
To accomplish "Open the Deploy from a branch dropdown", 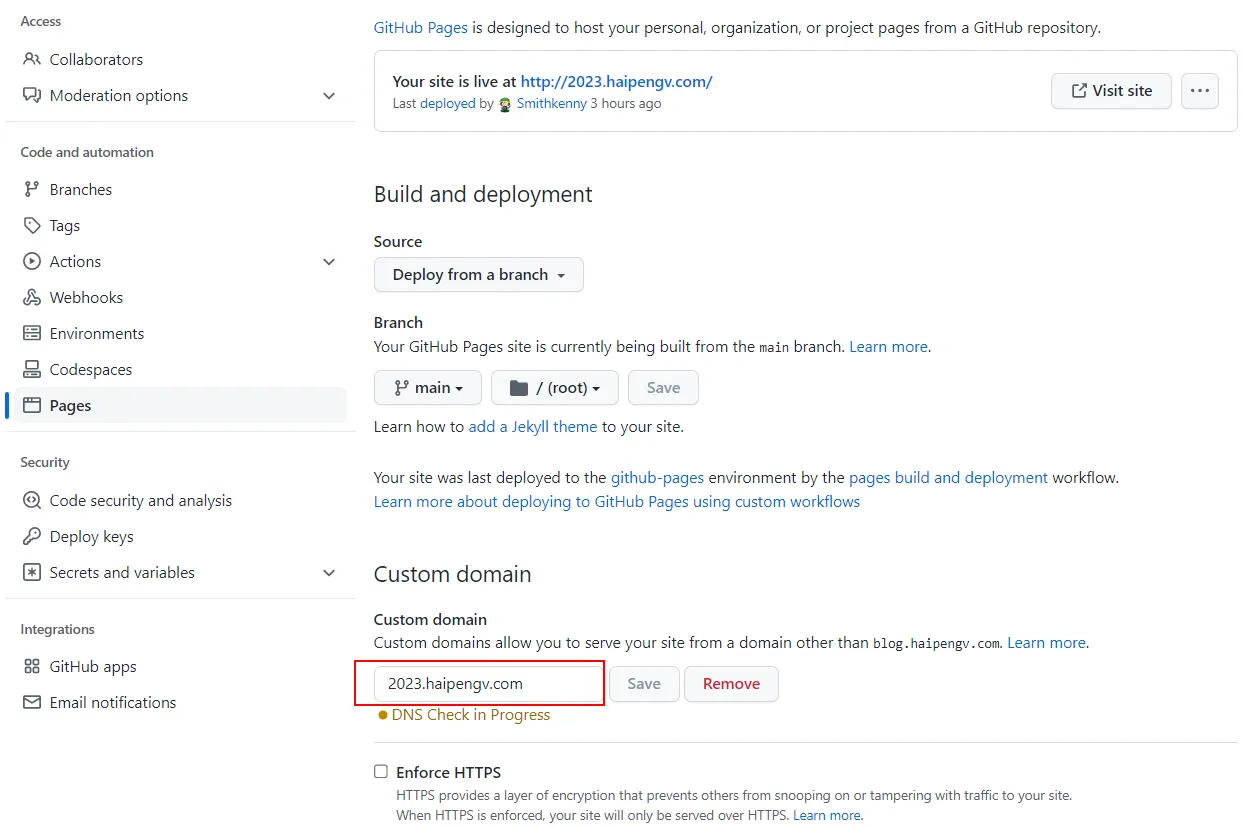I will 479,274.
